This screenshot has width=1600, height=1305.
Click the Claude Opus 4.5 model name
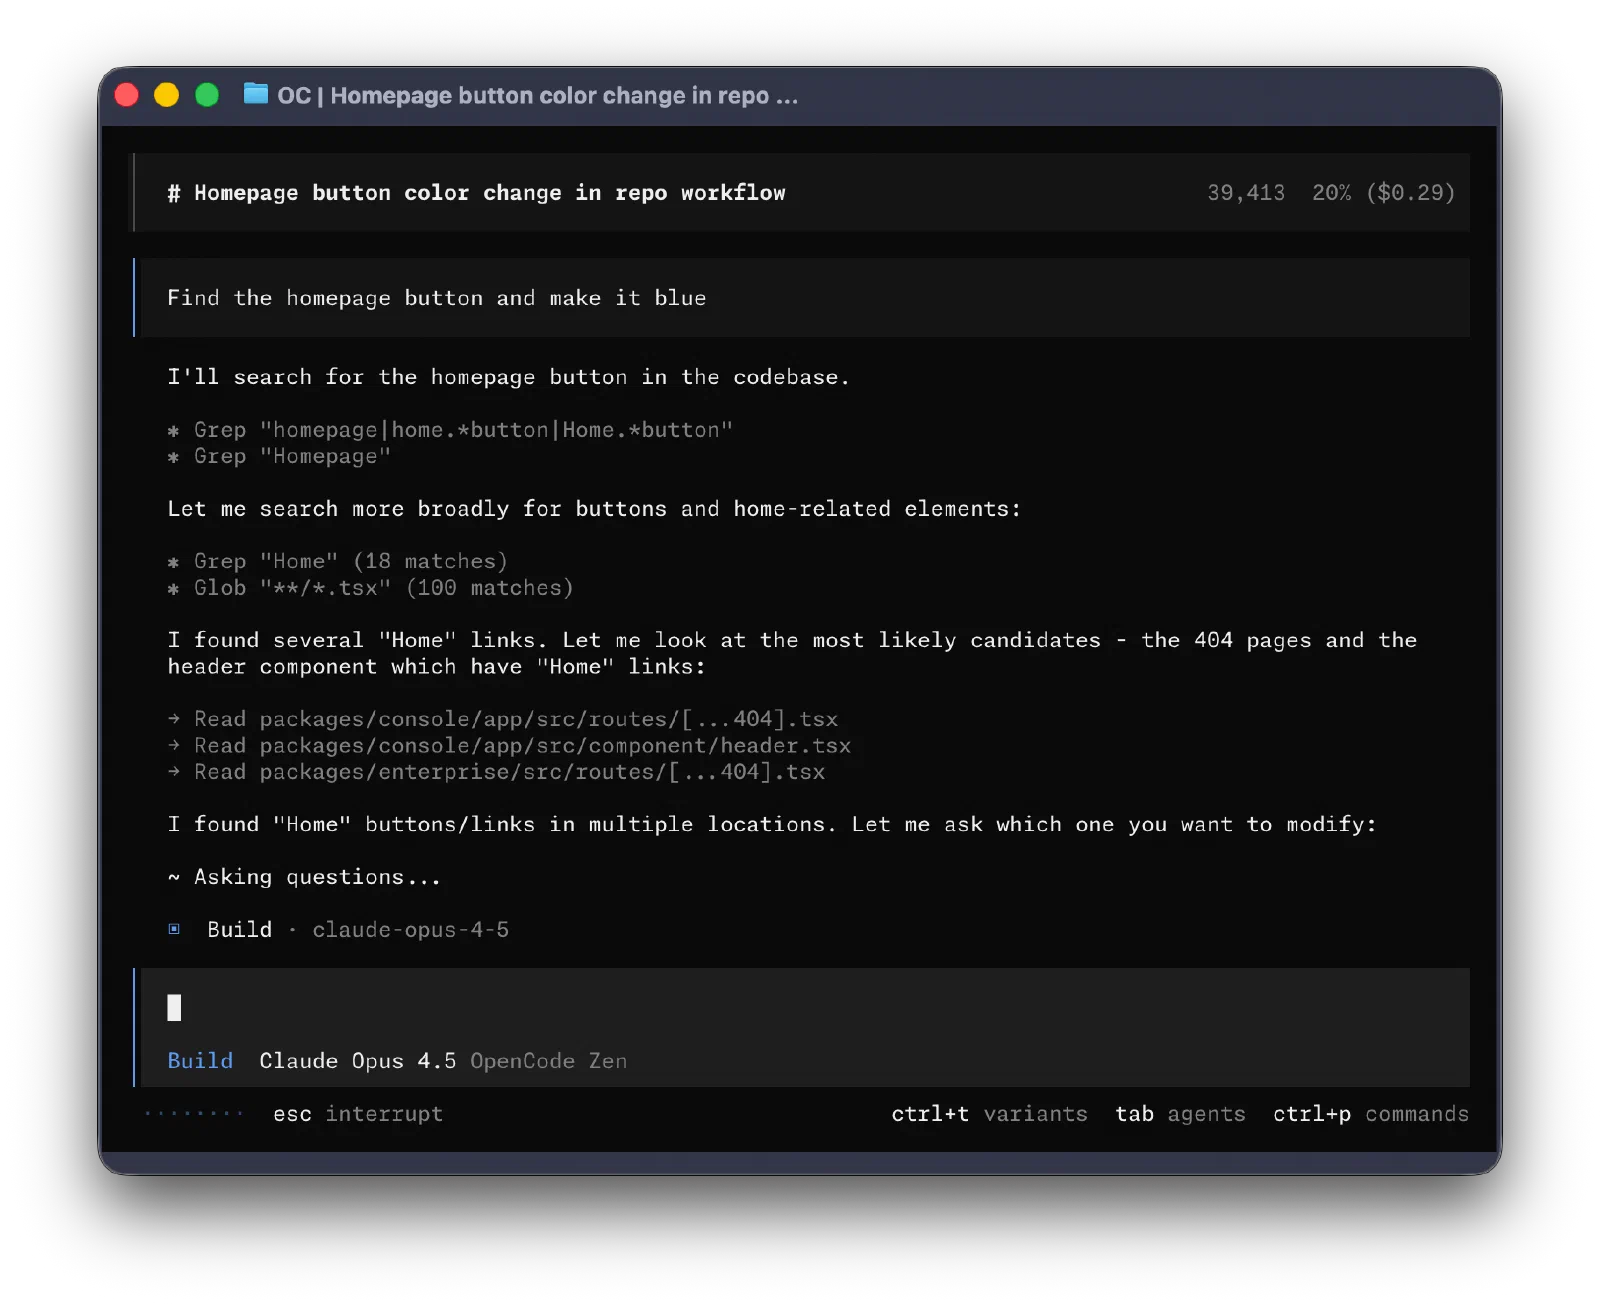point(357,1060)
